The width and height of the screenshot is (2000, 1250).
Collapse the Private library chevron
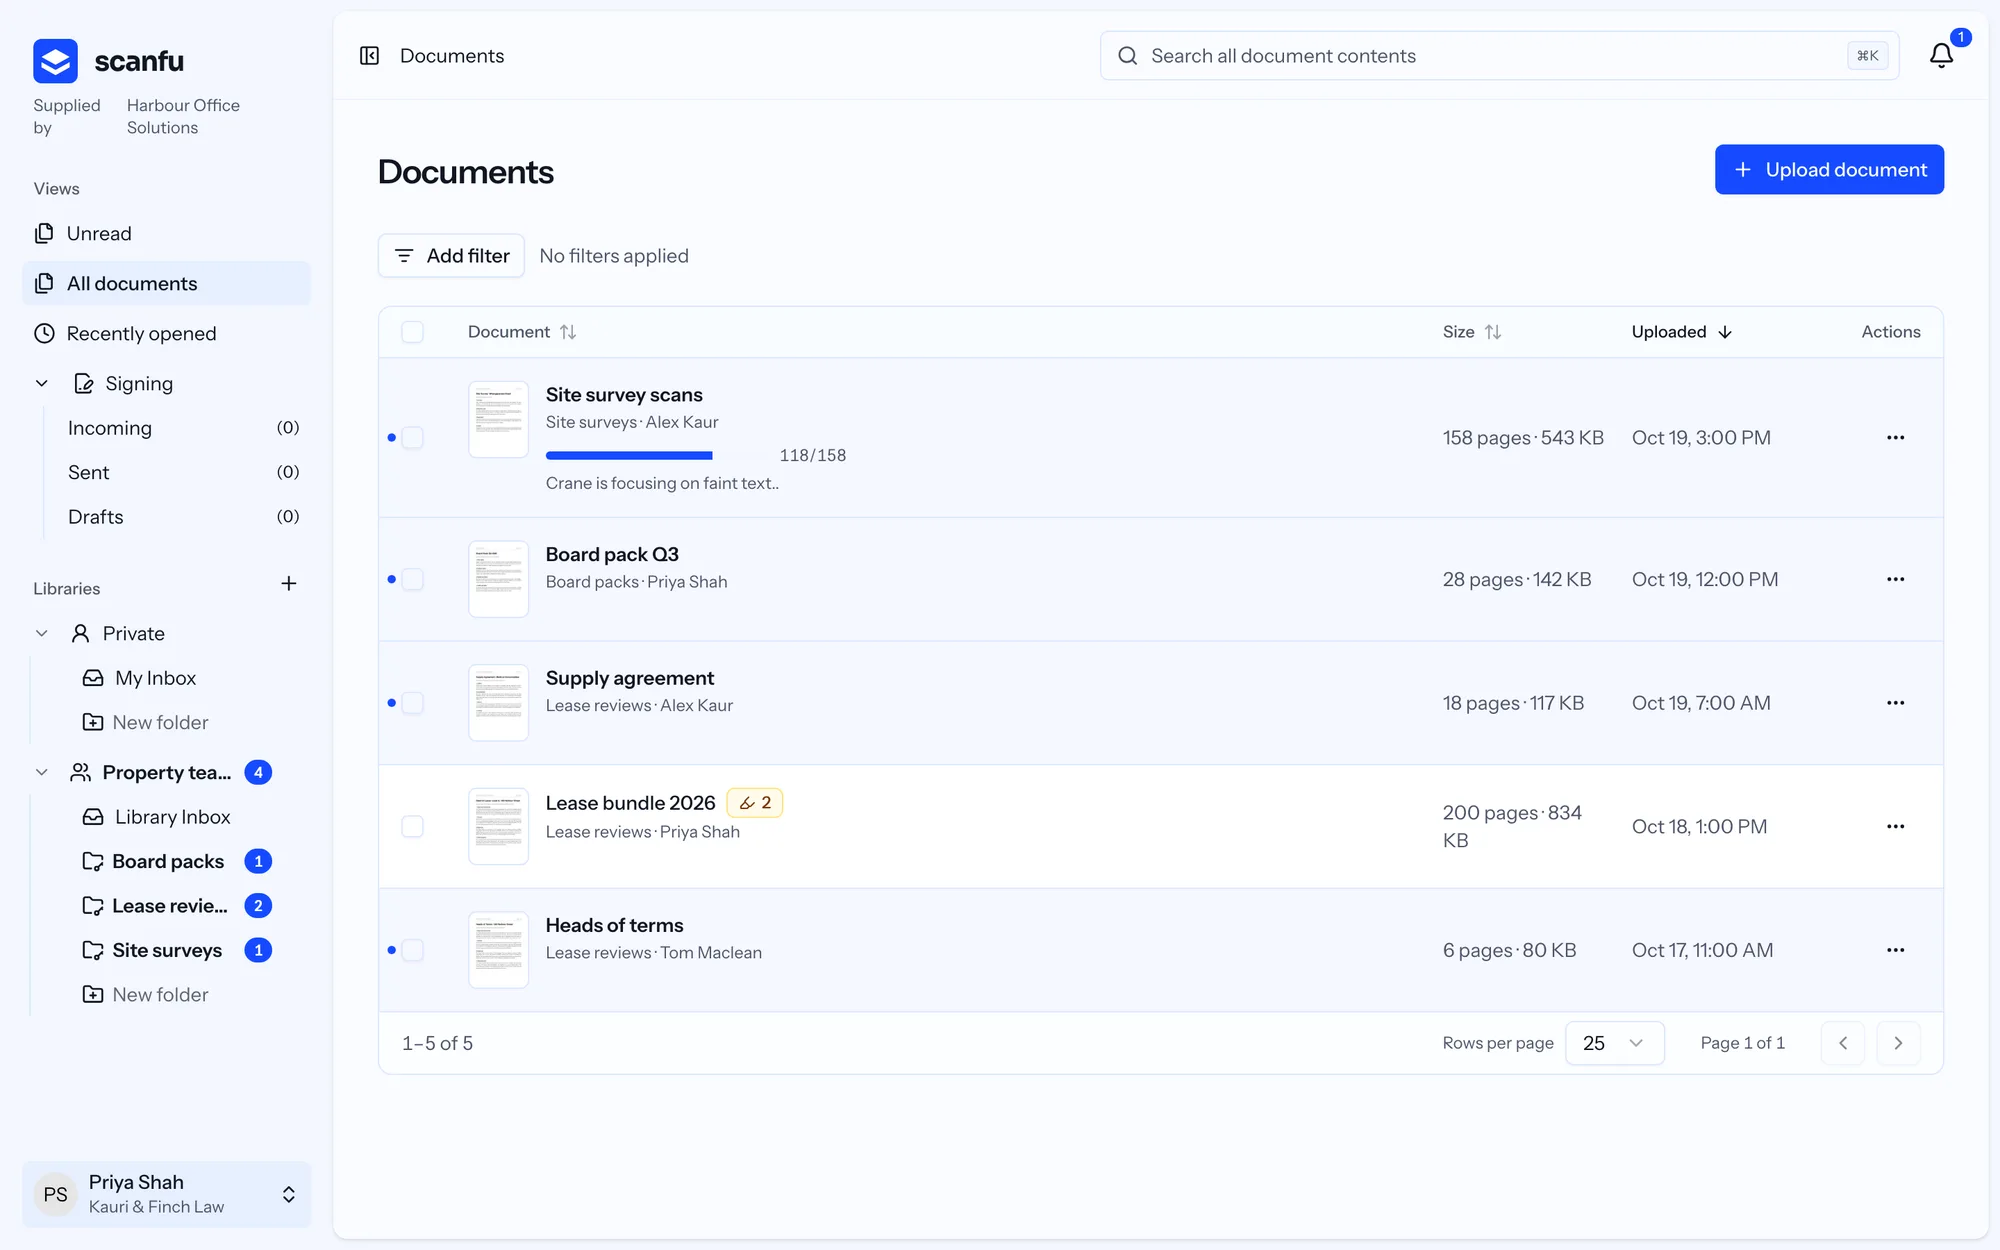pyautogui.click(x=42, y=634)
